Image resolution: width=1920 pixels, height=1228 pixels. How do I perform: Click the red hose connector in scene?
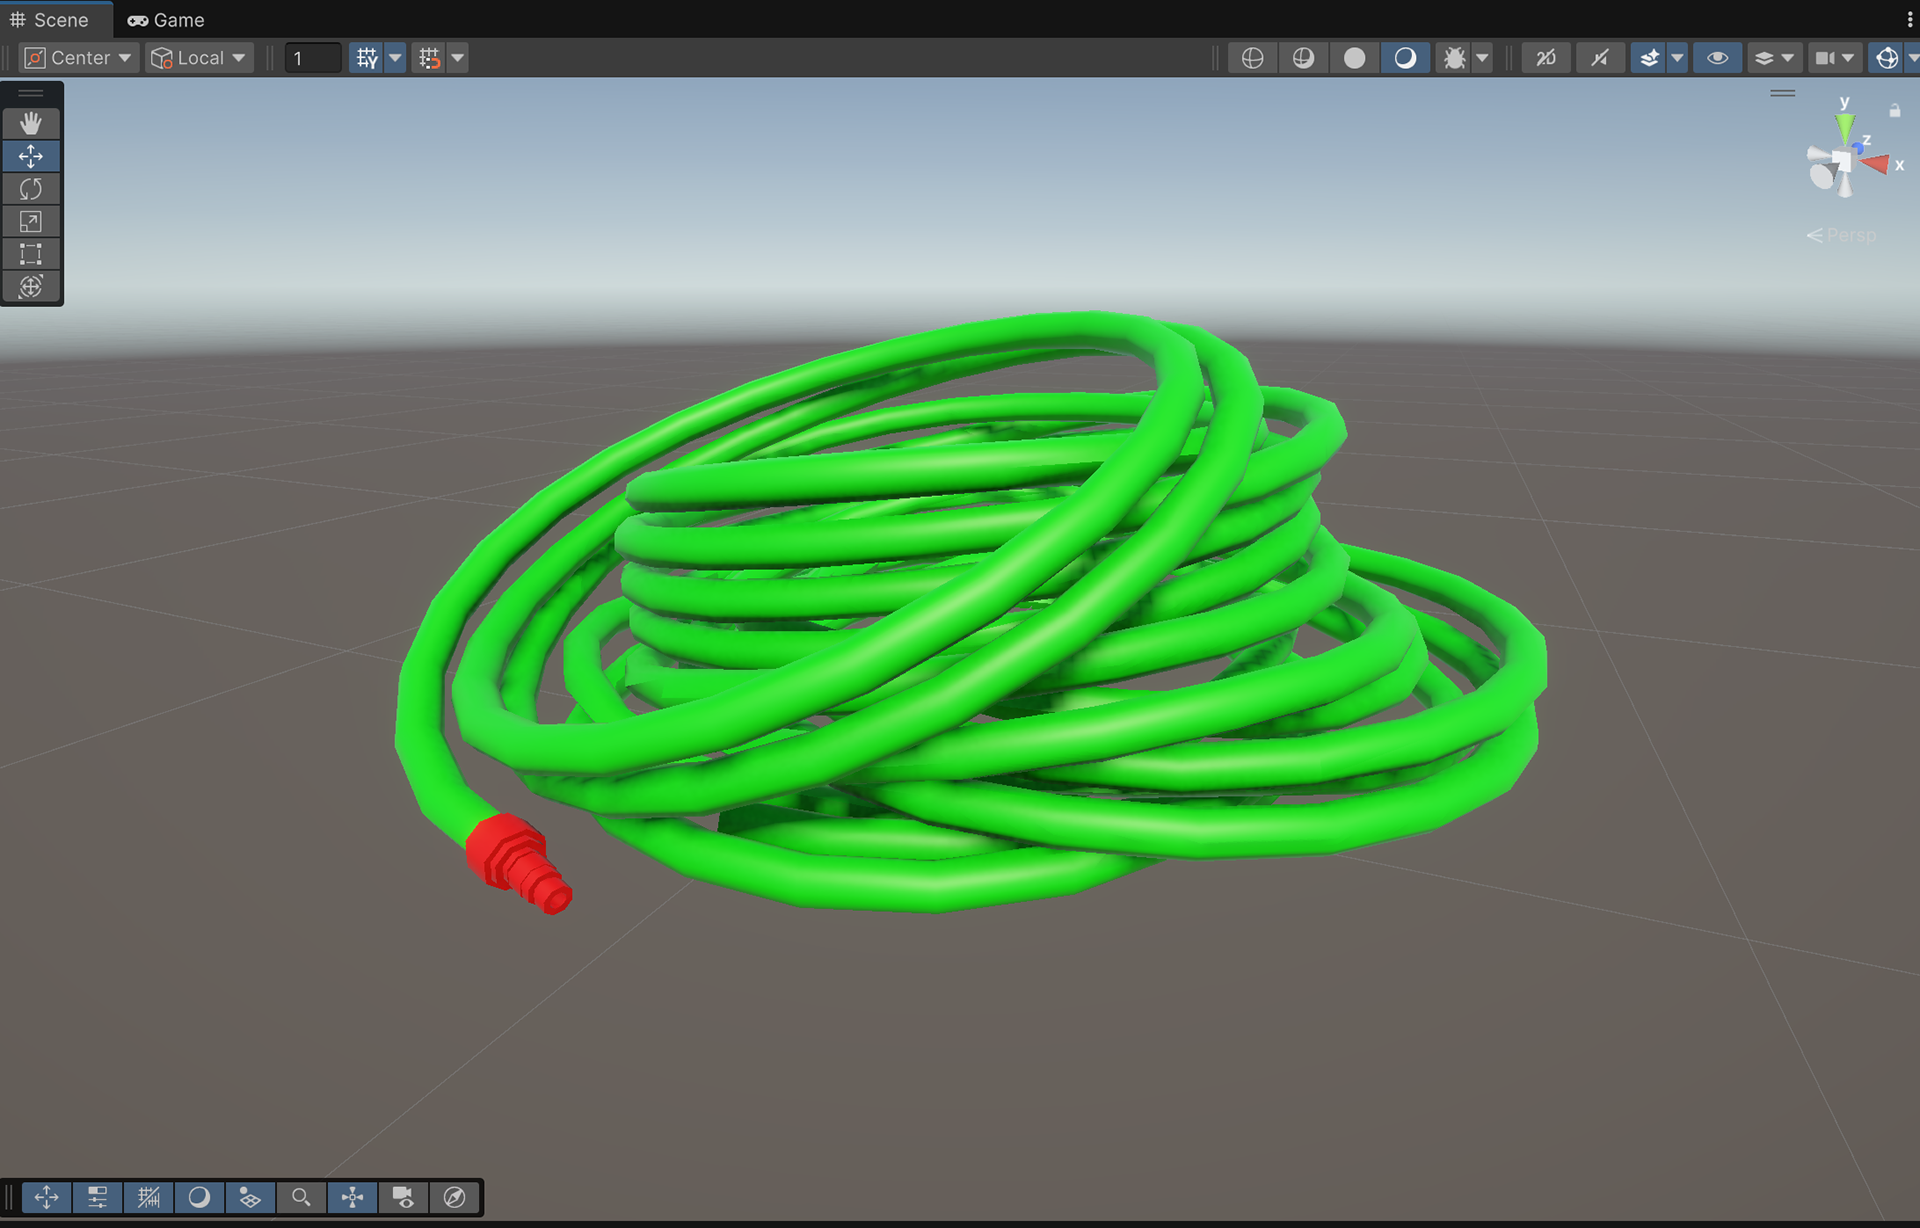517,863
